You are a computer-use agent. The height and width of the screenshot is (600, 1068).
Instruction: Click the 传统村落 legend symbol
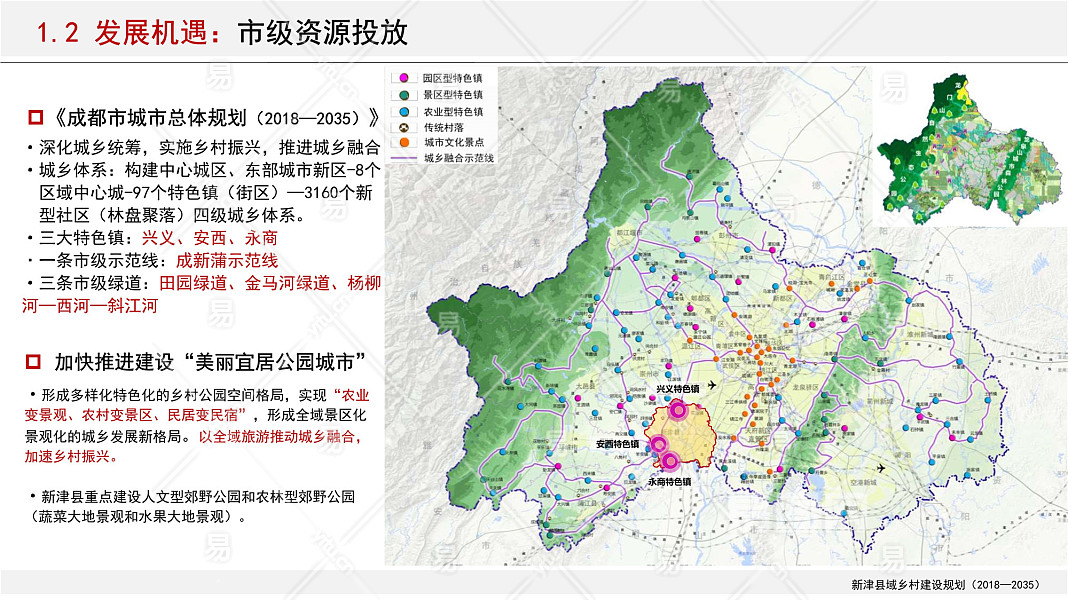coord(404,127)
